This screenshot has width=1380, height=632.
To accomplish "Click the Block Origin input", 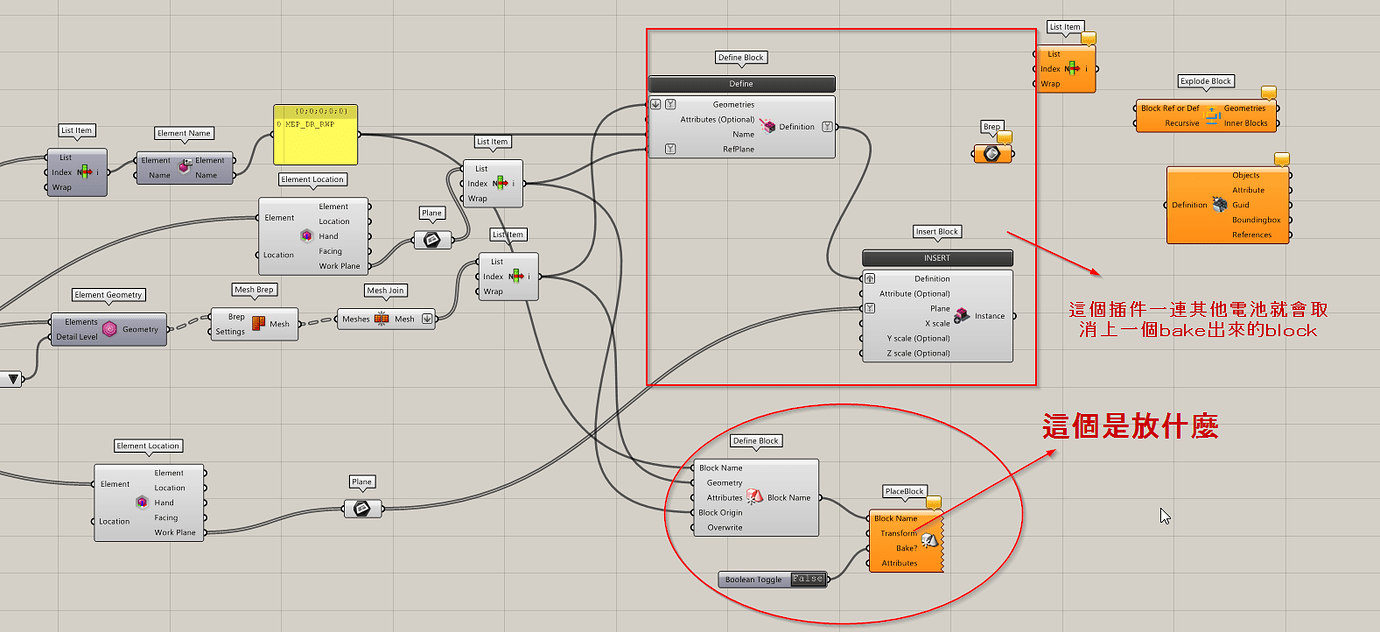I will tap(721, 513).
